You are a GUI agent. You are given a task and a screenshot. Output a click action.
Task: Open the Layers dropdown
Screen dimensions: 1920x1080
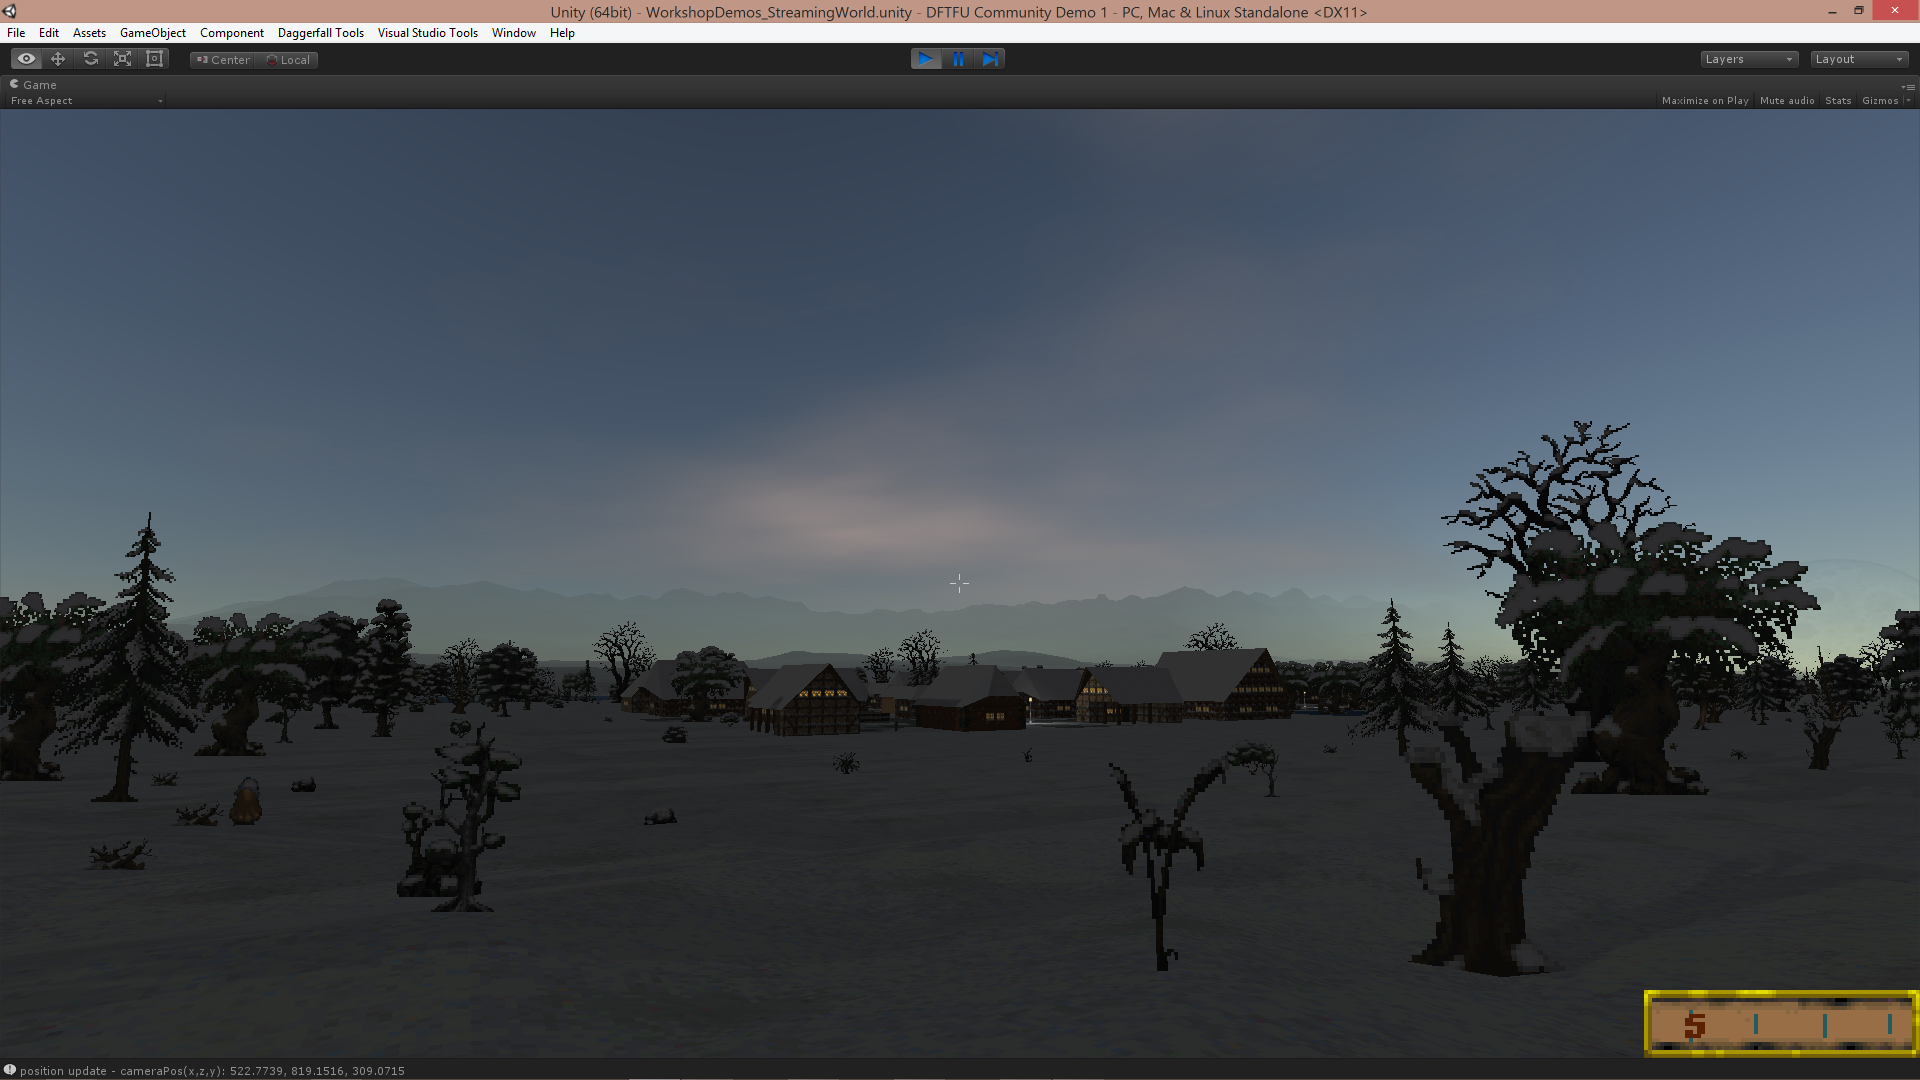pos(1748,59)
